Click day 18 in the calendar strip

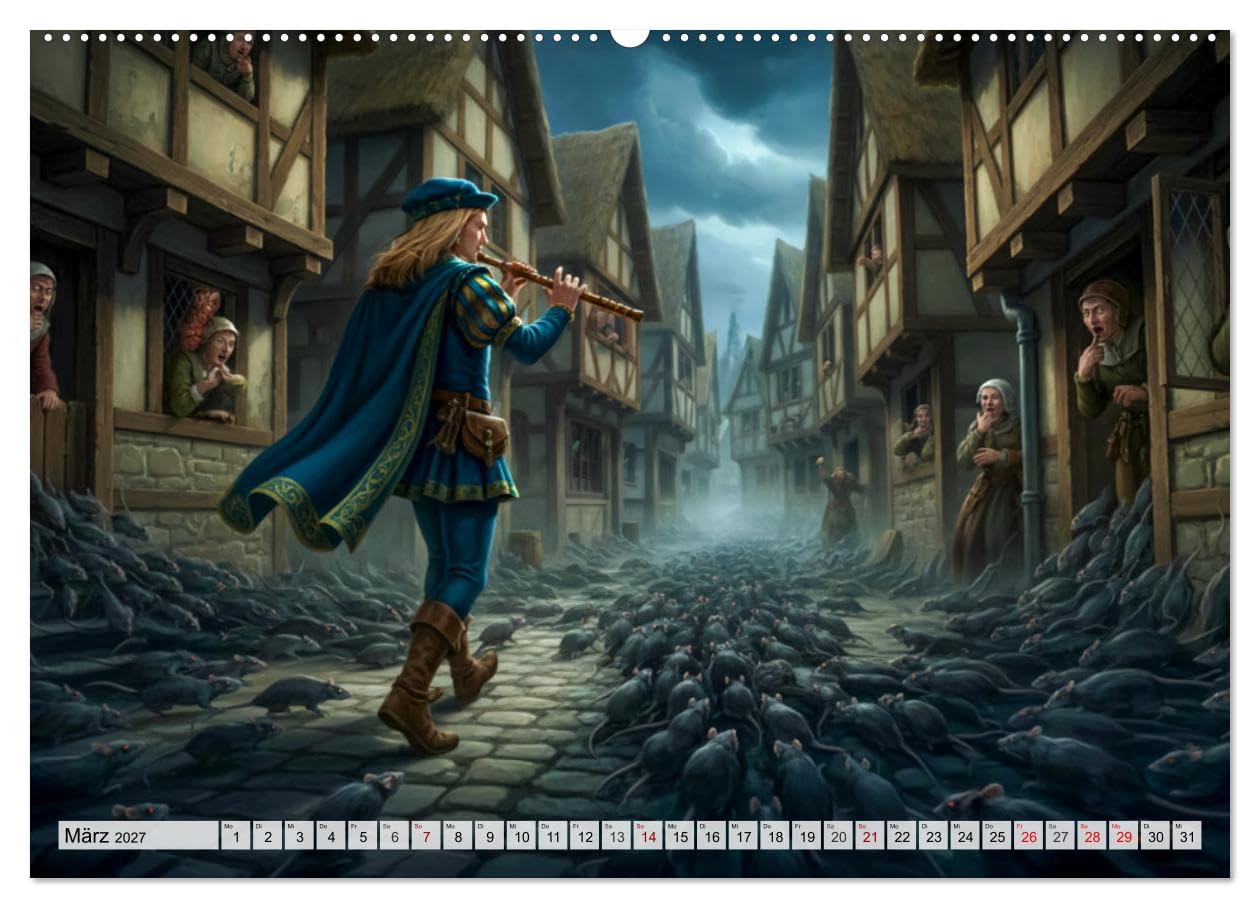point(774,836)
